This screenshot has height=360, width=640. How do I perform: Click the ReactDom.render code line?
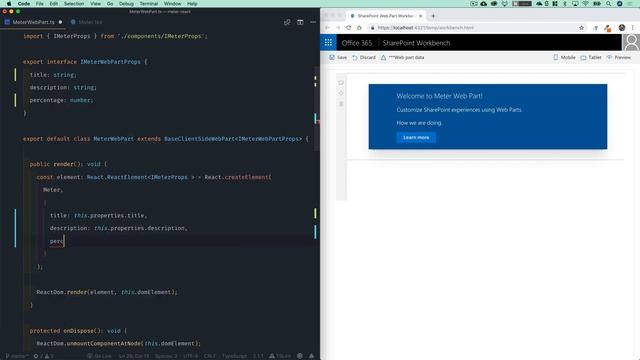click(x=107, y=292)
